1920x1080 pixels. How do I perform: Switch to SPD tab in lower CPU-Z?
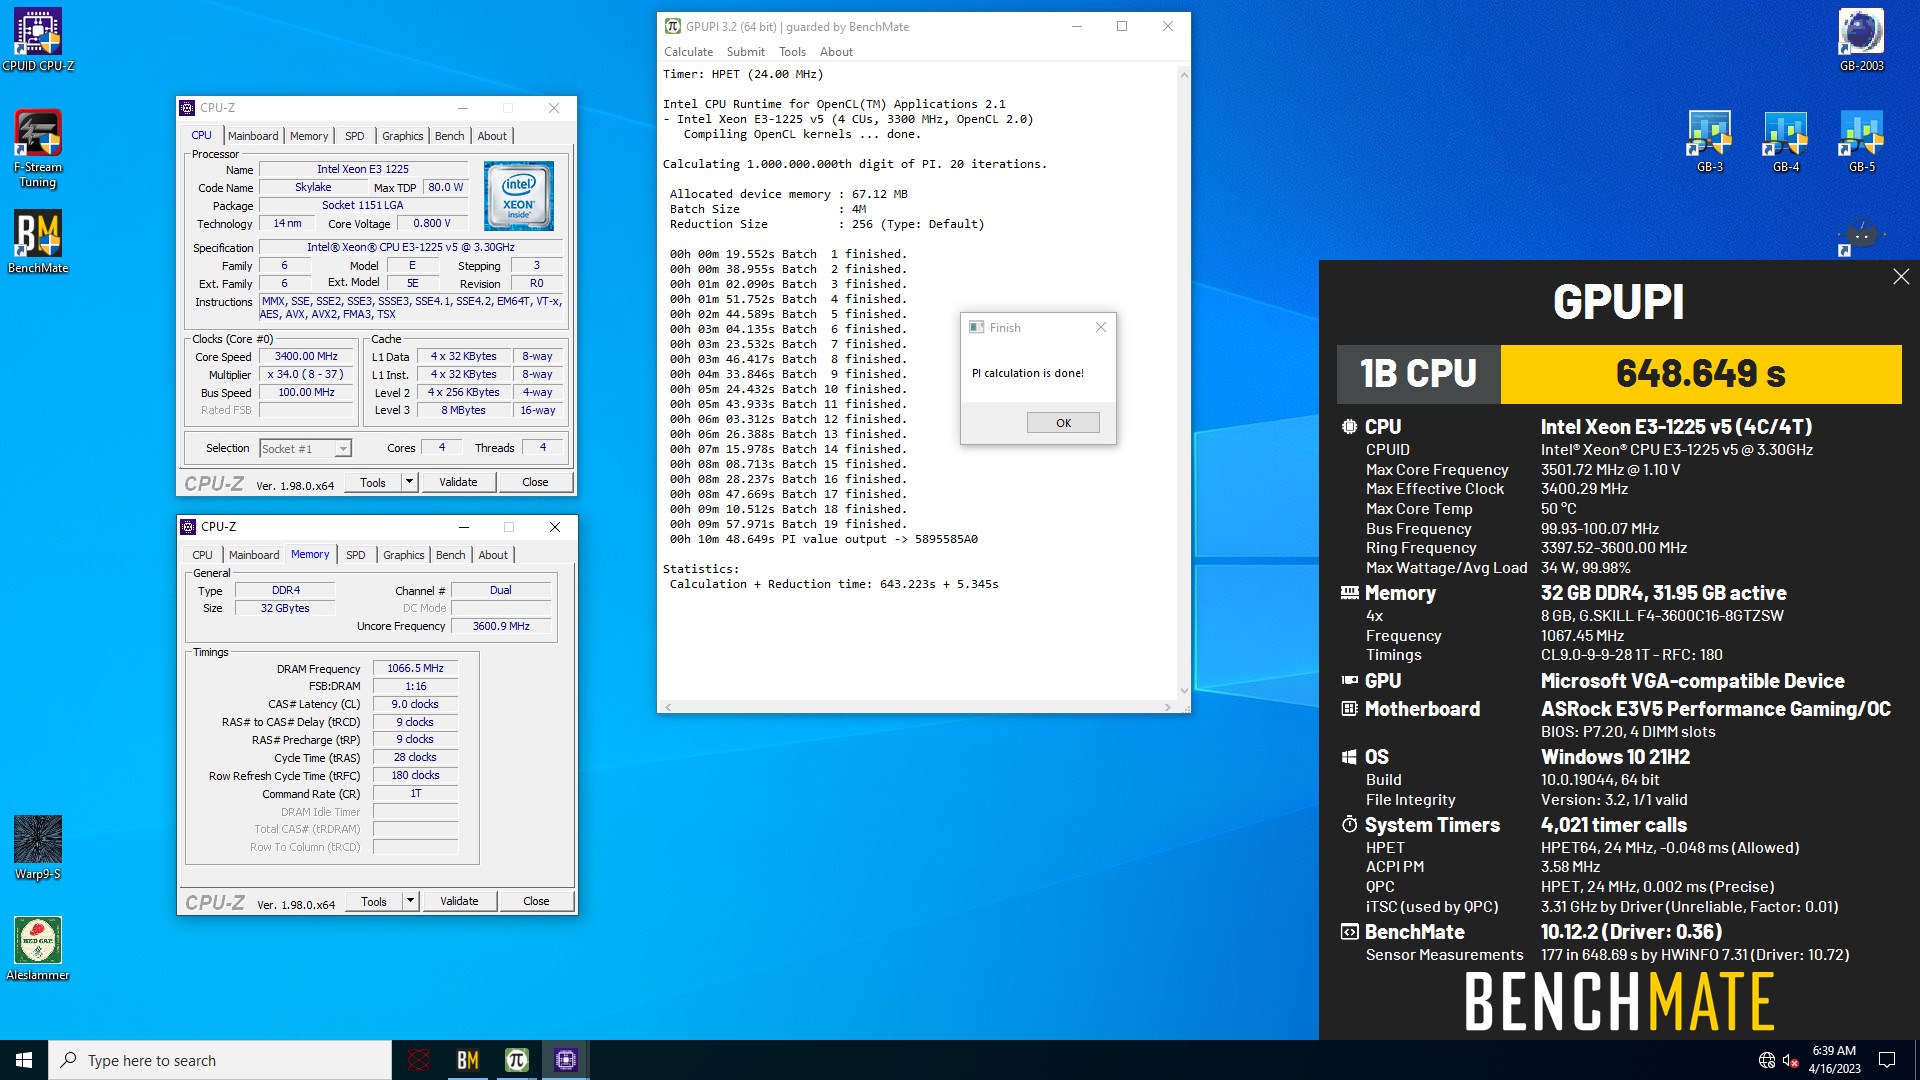click(356, 555)
